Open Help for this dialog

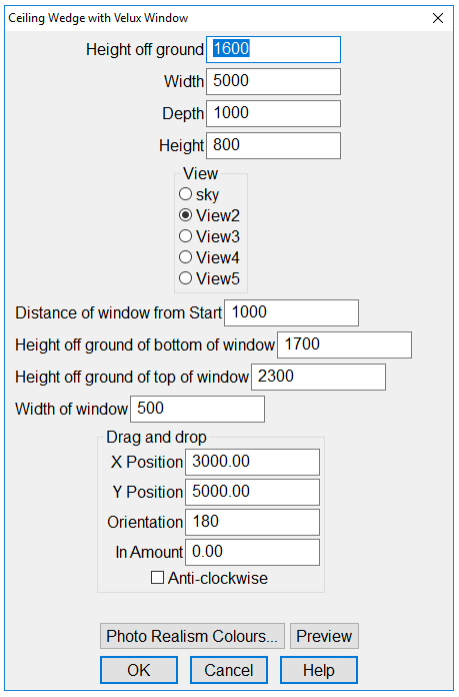point(319,670)
